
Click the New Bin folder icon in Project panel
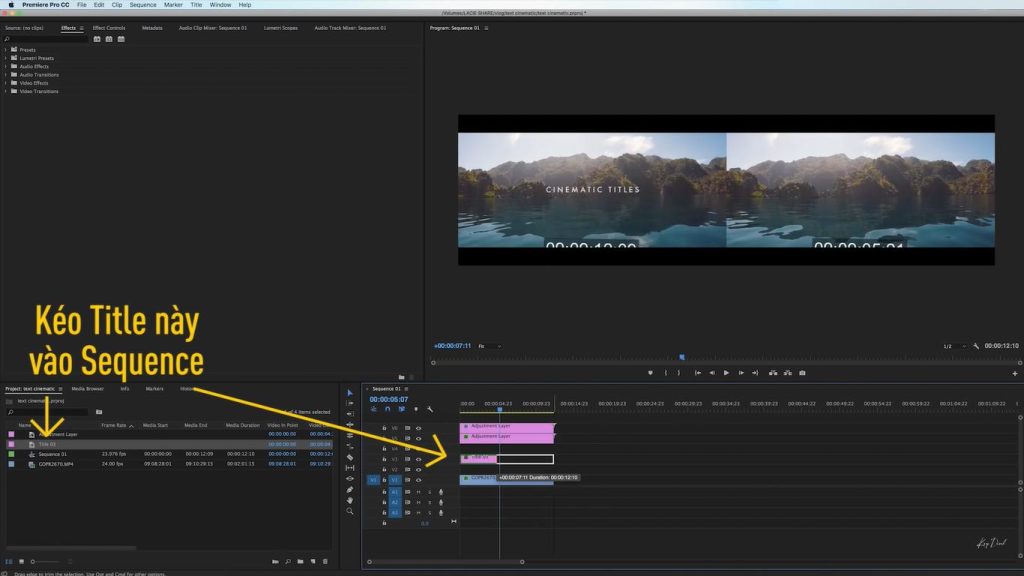300,561
